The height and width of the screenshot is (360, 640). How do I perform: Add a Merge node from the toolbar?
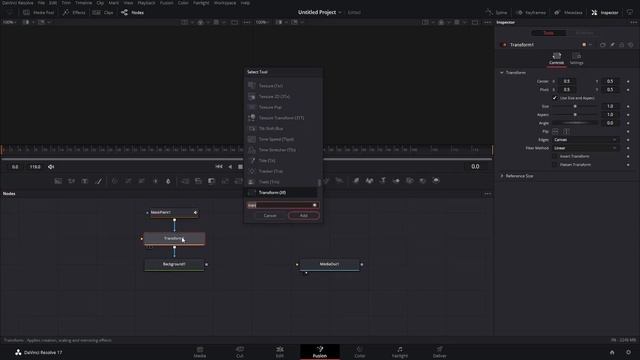click(x=185, y=181)
